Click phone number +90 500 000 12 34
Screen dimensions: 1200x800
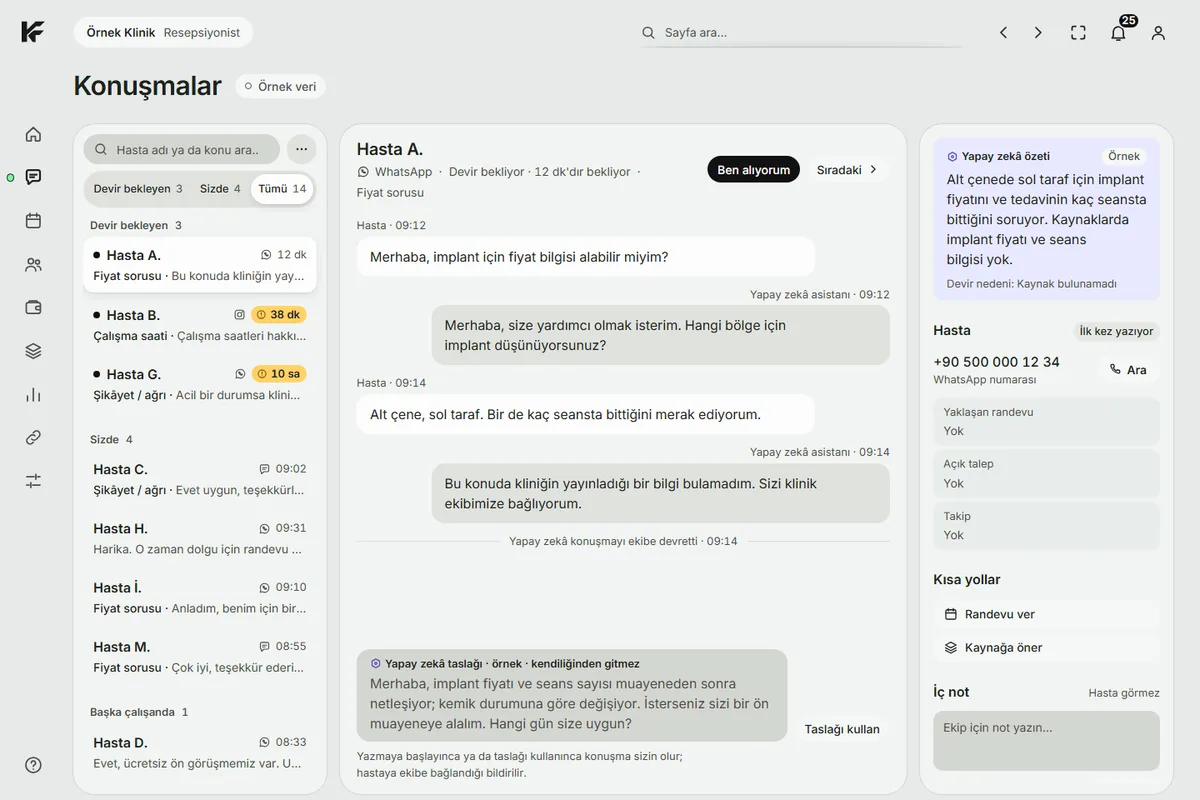996,362
